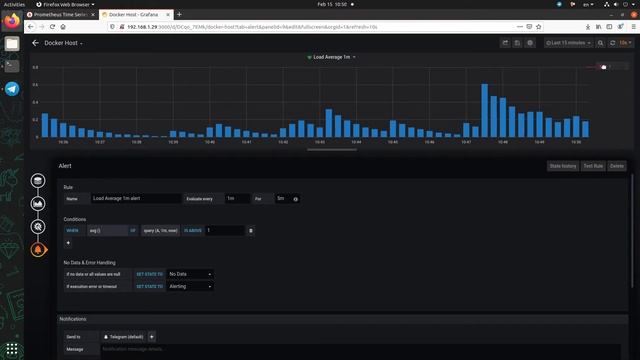
Task: Bookmark this page with the star icon
Action: (x=539, y=27)
